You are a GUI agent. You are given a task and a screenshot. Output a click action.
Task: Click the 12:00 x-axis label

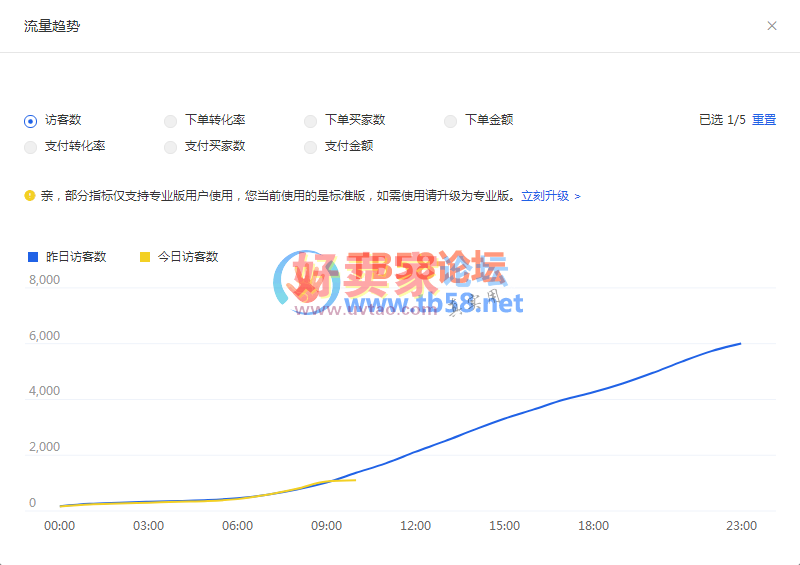click(x=415, y=526)
